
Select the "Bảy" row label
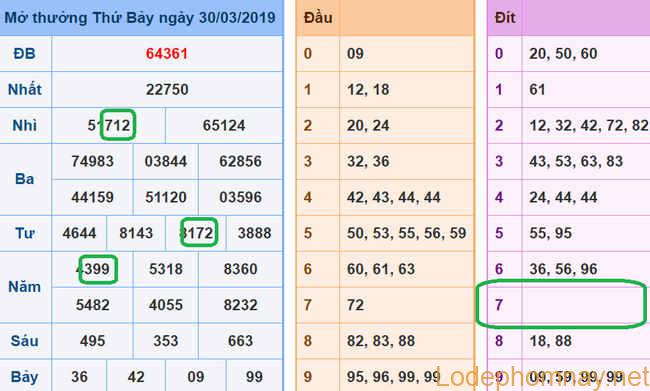click(x=24, y=377)
